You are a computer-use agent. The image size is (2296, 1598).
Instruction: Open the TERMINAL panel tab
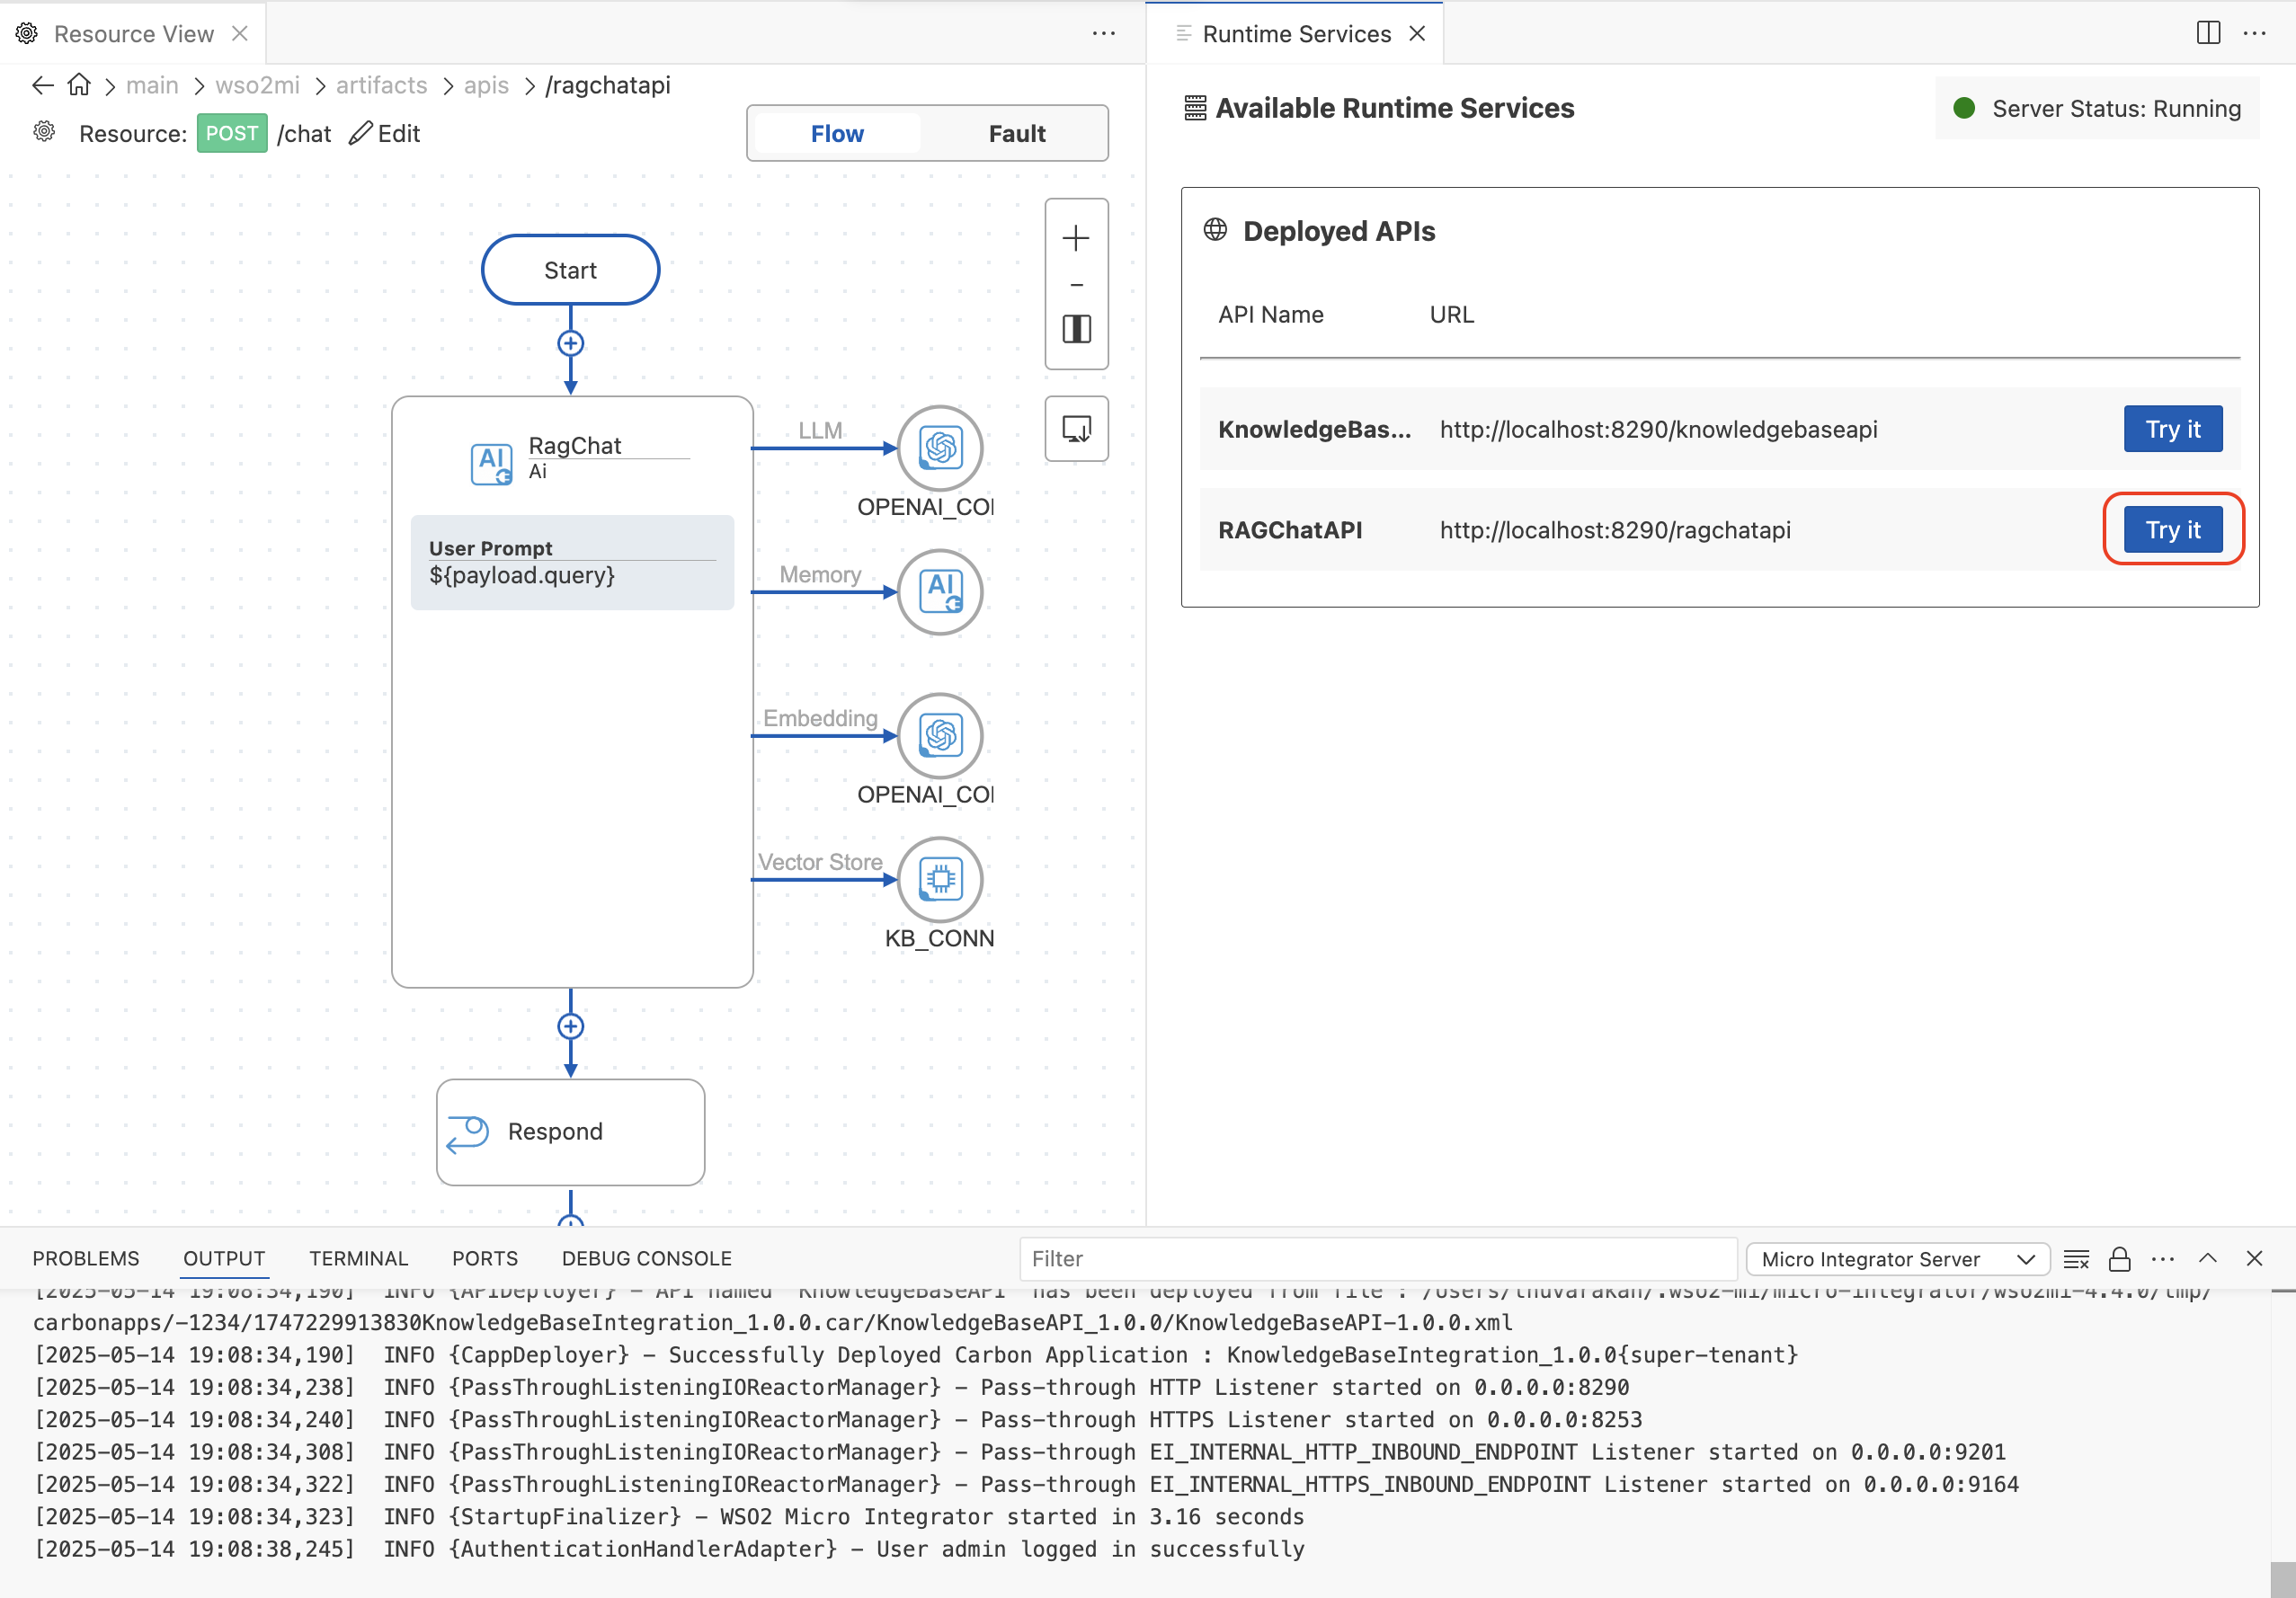358,1258
